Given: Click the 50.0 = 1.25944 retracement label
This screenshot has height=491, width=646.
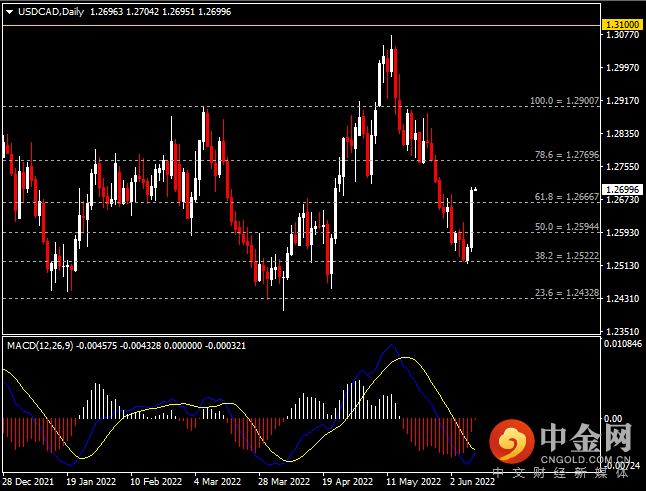Looking at the screenshot, I should pyautogui.click(x=567, y=227).
